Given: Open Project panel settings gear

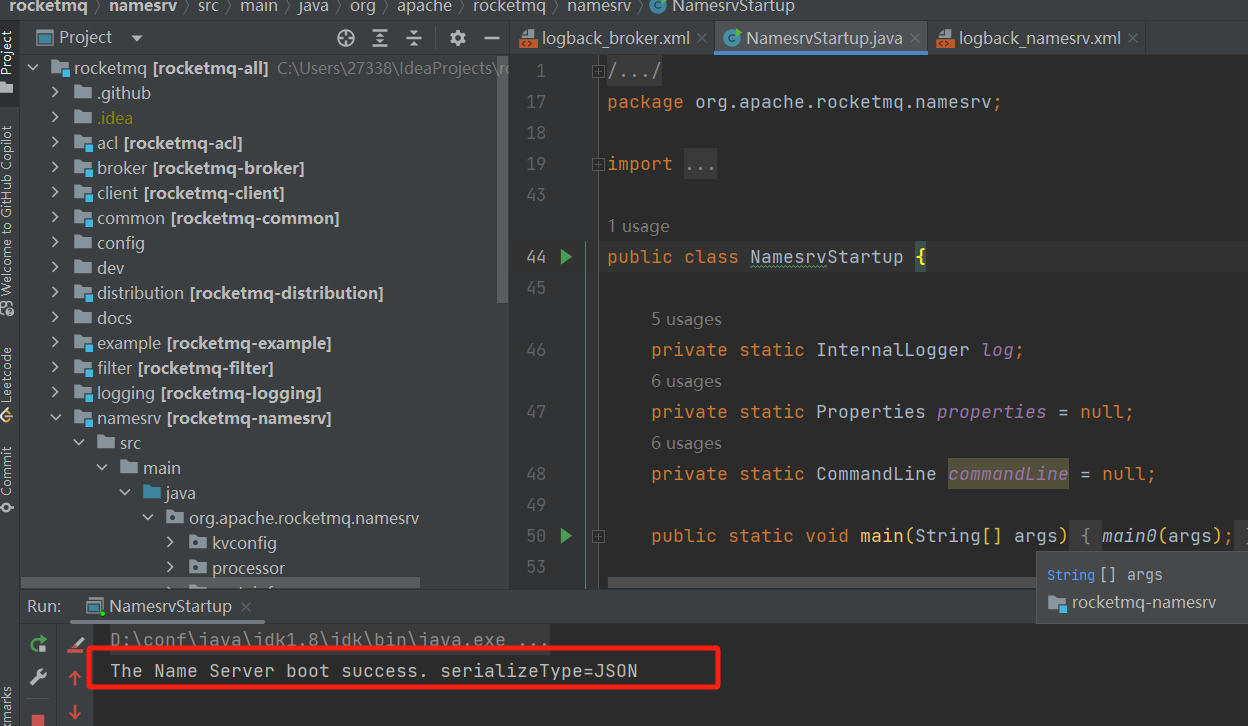Looking at the screenshot, I should pyautogui.click(x=458, y=38).
